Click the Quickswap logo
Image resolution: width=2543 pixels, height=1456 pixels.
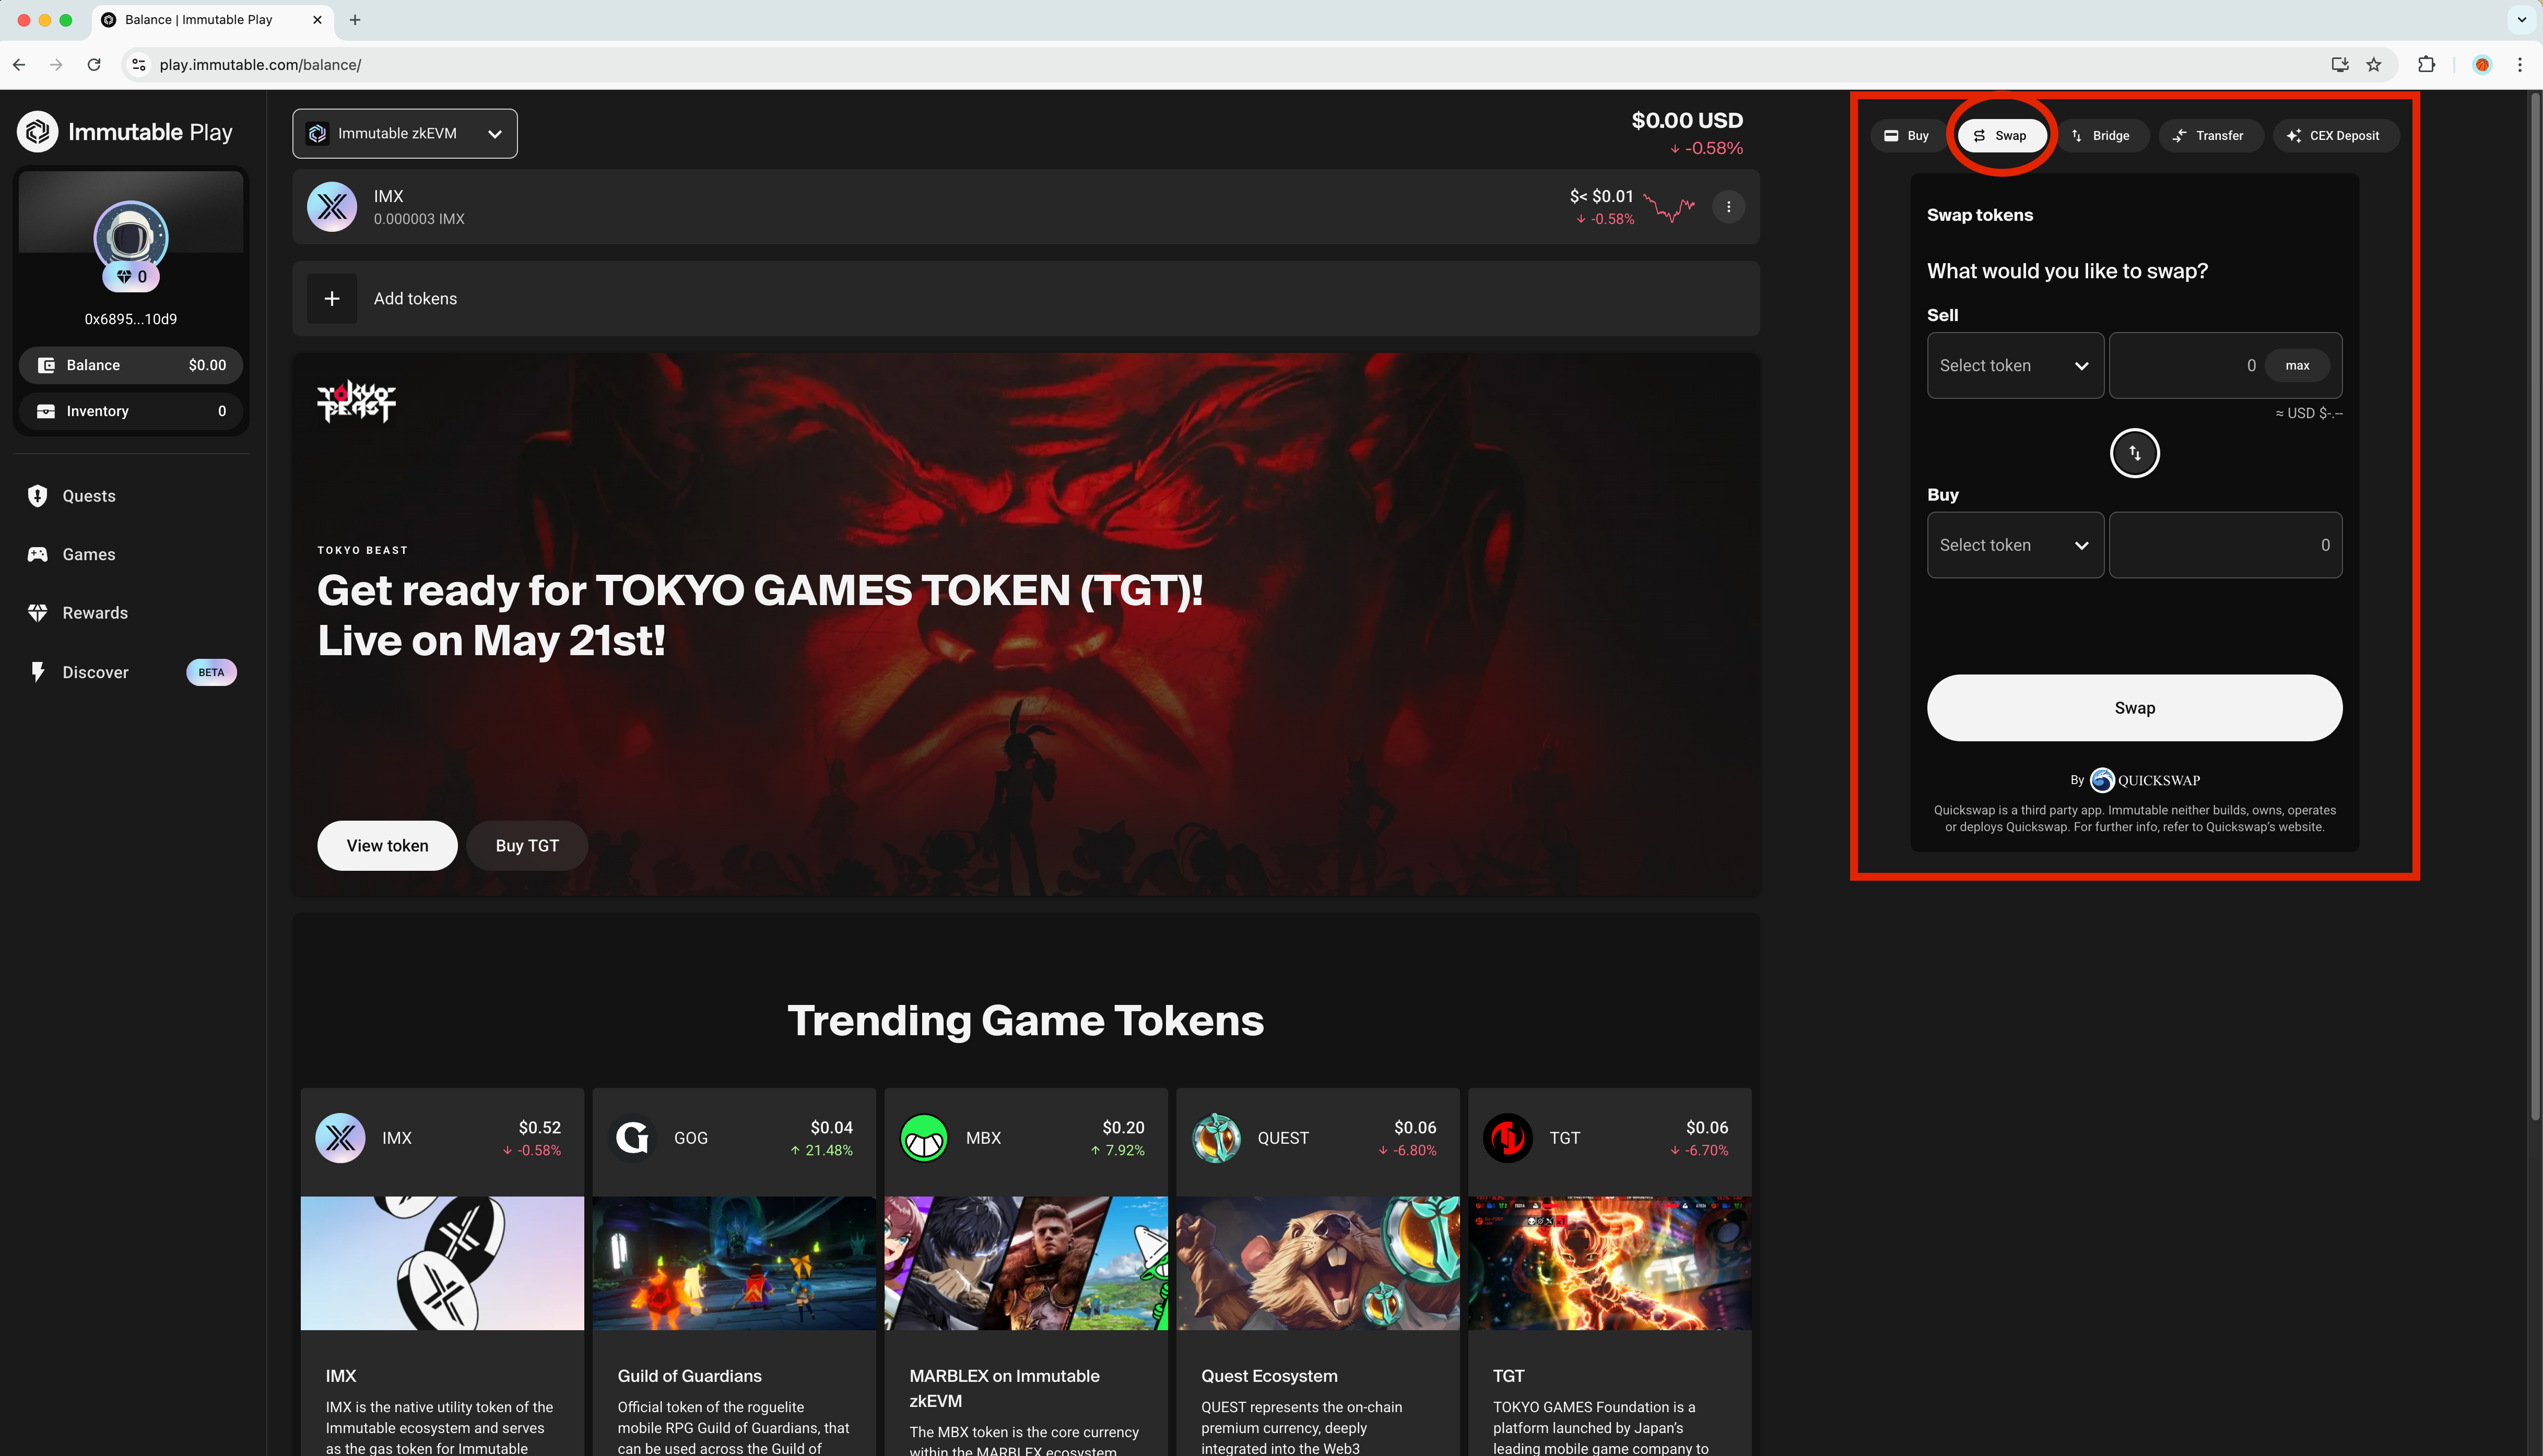click(x=2145, y=780)
